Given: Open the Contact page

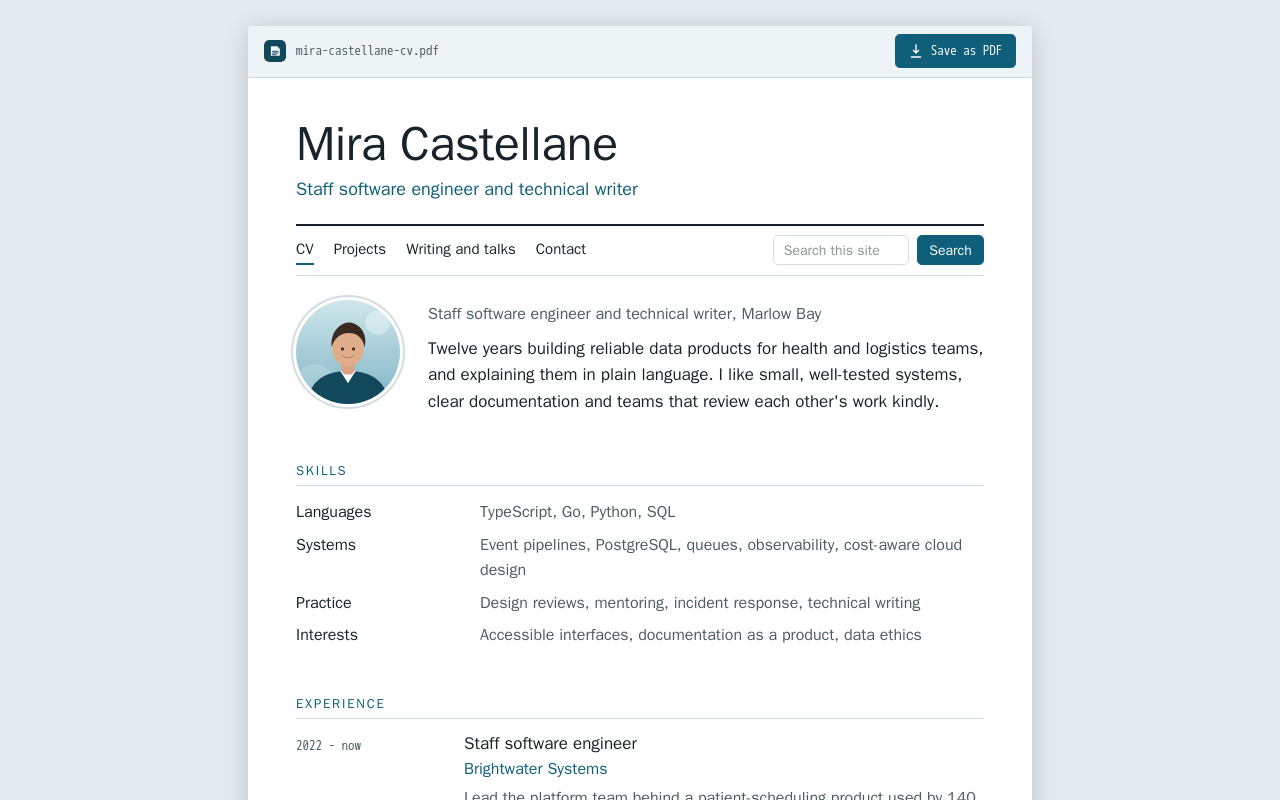Looking at the screenshot, I should point(561,250).
